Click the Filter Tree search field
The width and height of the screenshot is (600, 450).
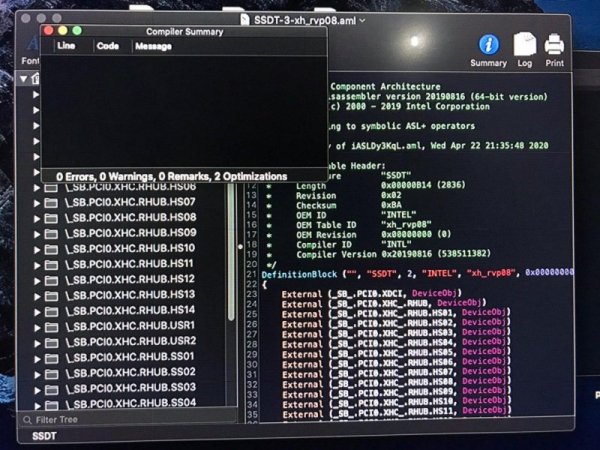click(128, 420)
